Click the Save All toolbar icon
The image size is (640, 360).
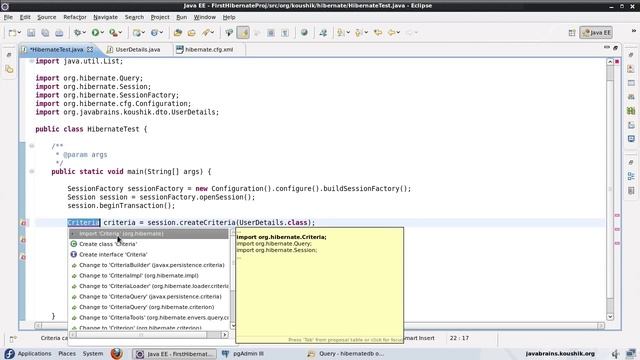click(x=45, y=33)
